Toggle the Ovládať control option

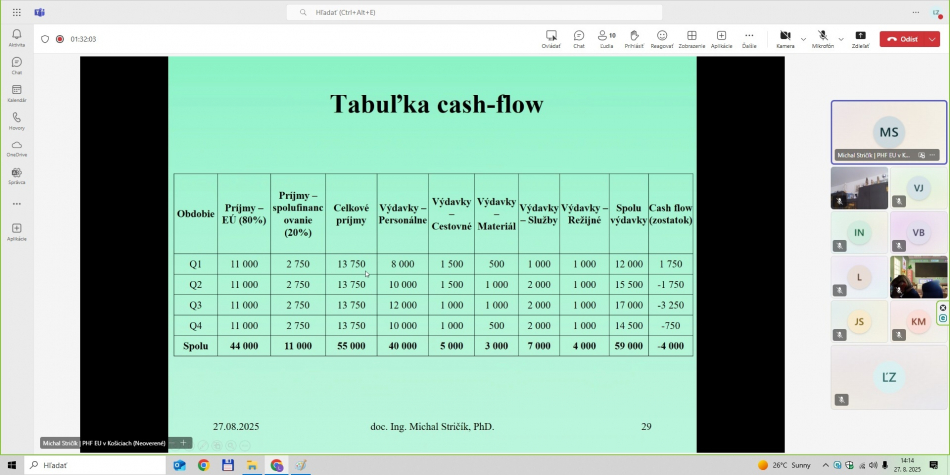[x=551, y=38]
